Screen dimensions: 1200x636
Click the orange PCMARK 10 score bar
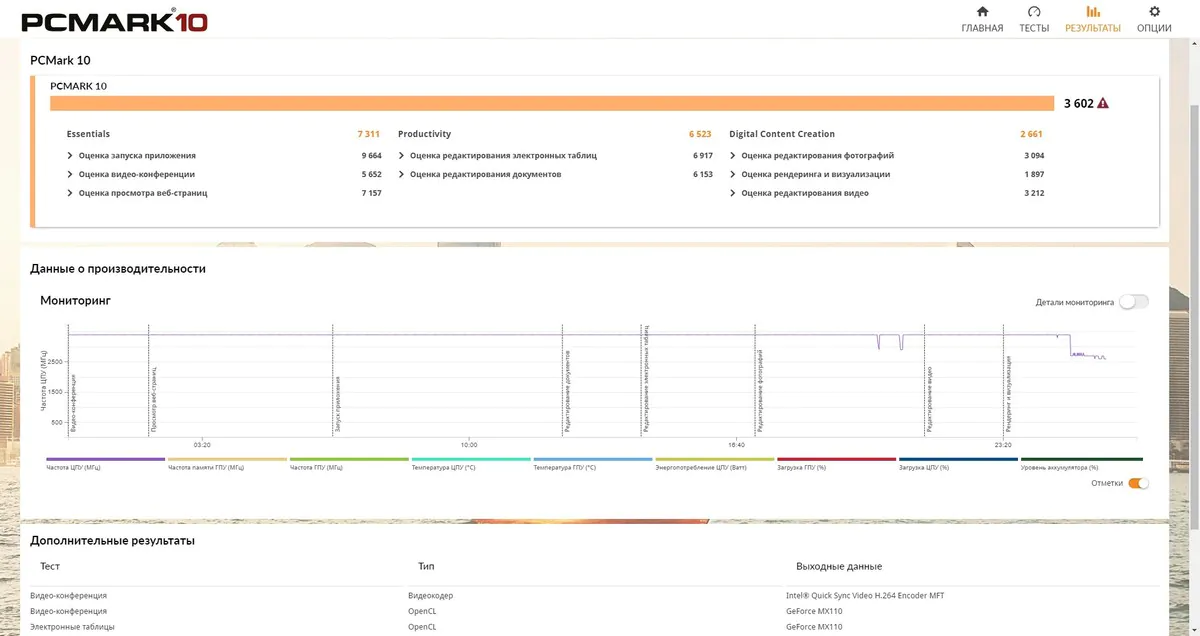[x=552, y=103]
